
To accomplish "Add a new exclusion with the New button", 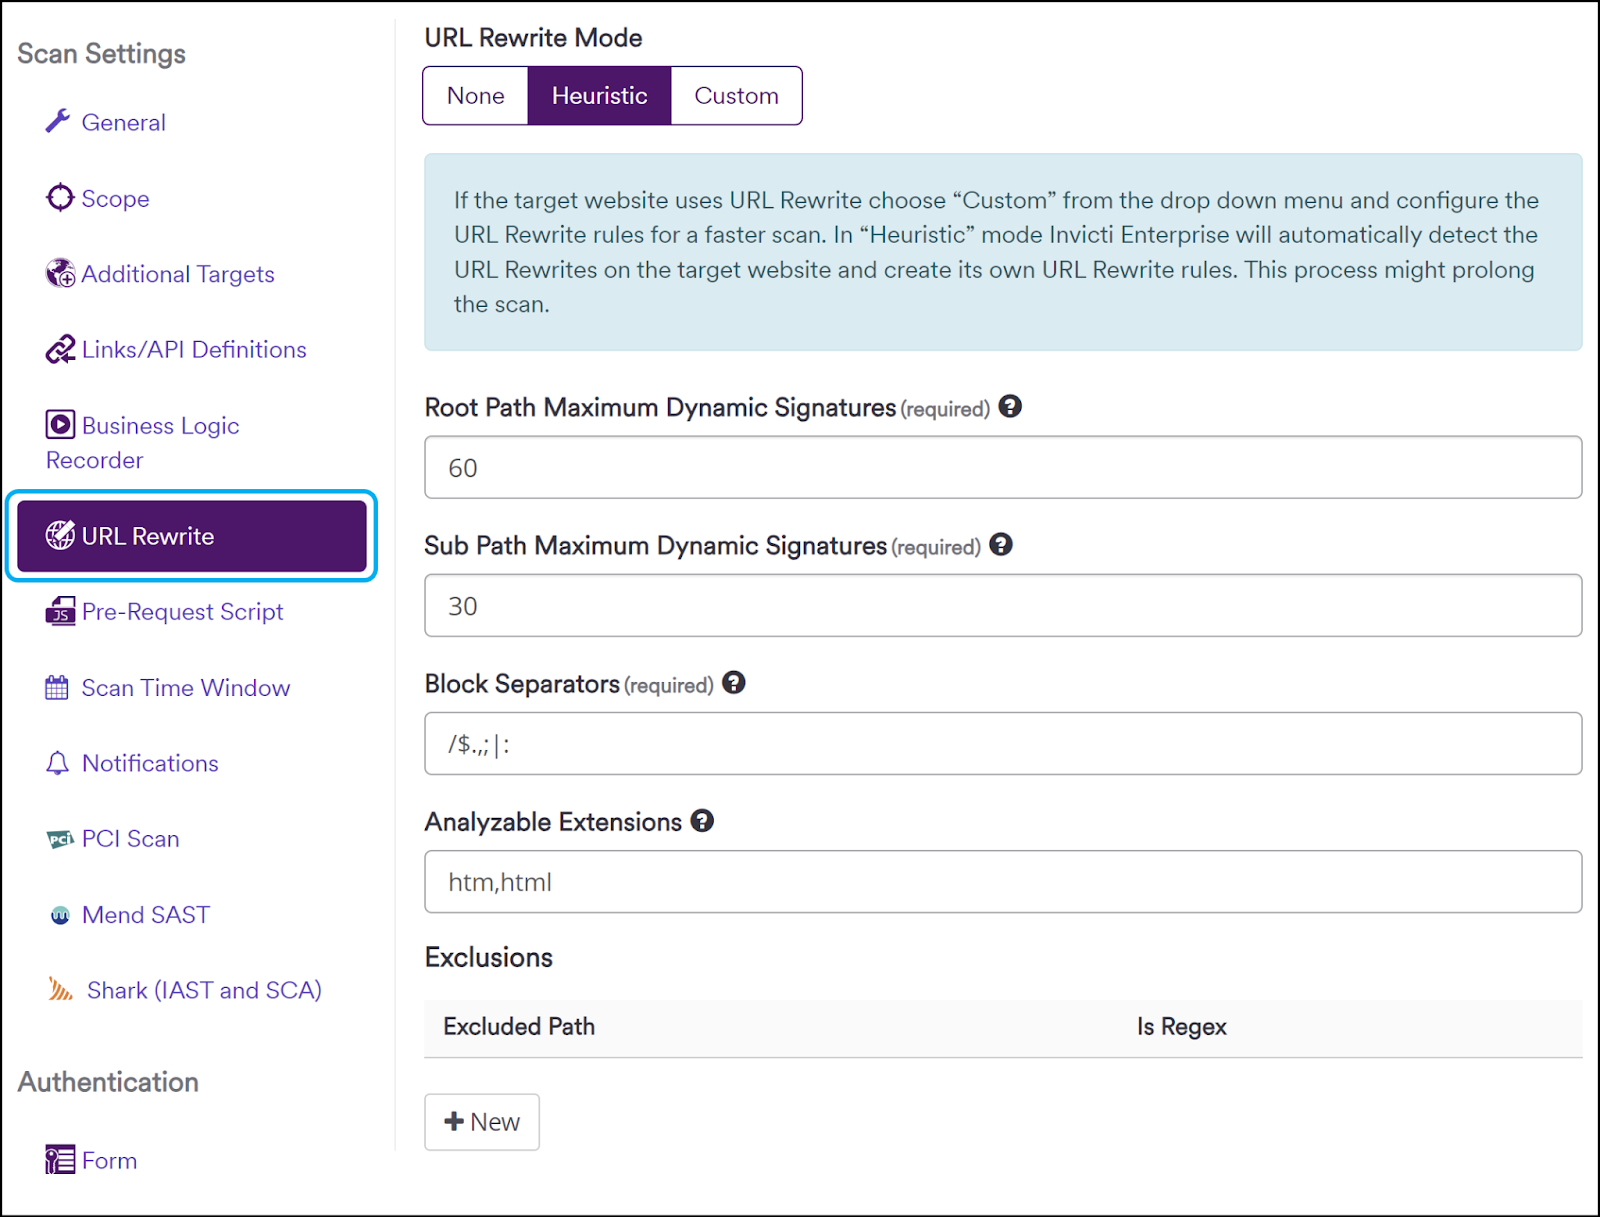I will 481,1121.
